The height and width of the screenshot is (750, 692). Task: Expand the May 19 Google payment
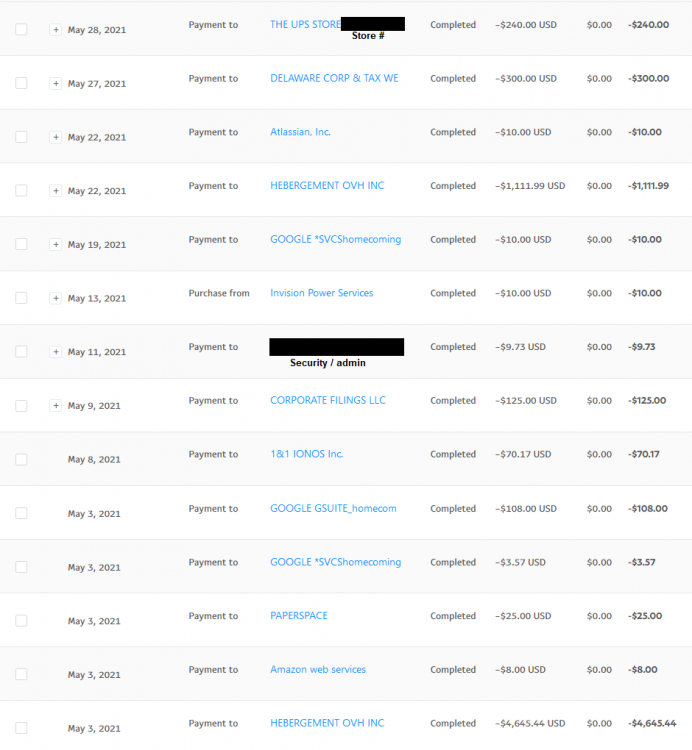point(56,244)
